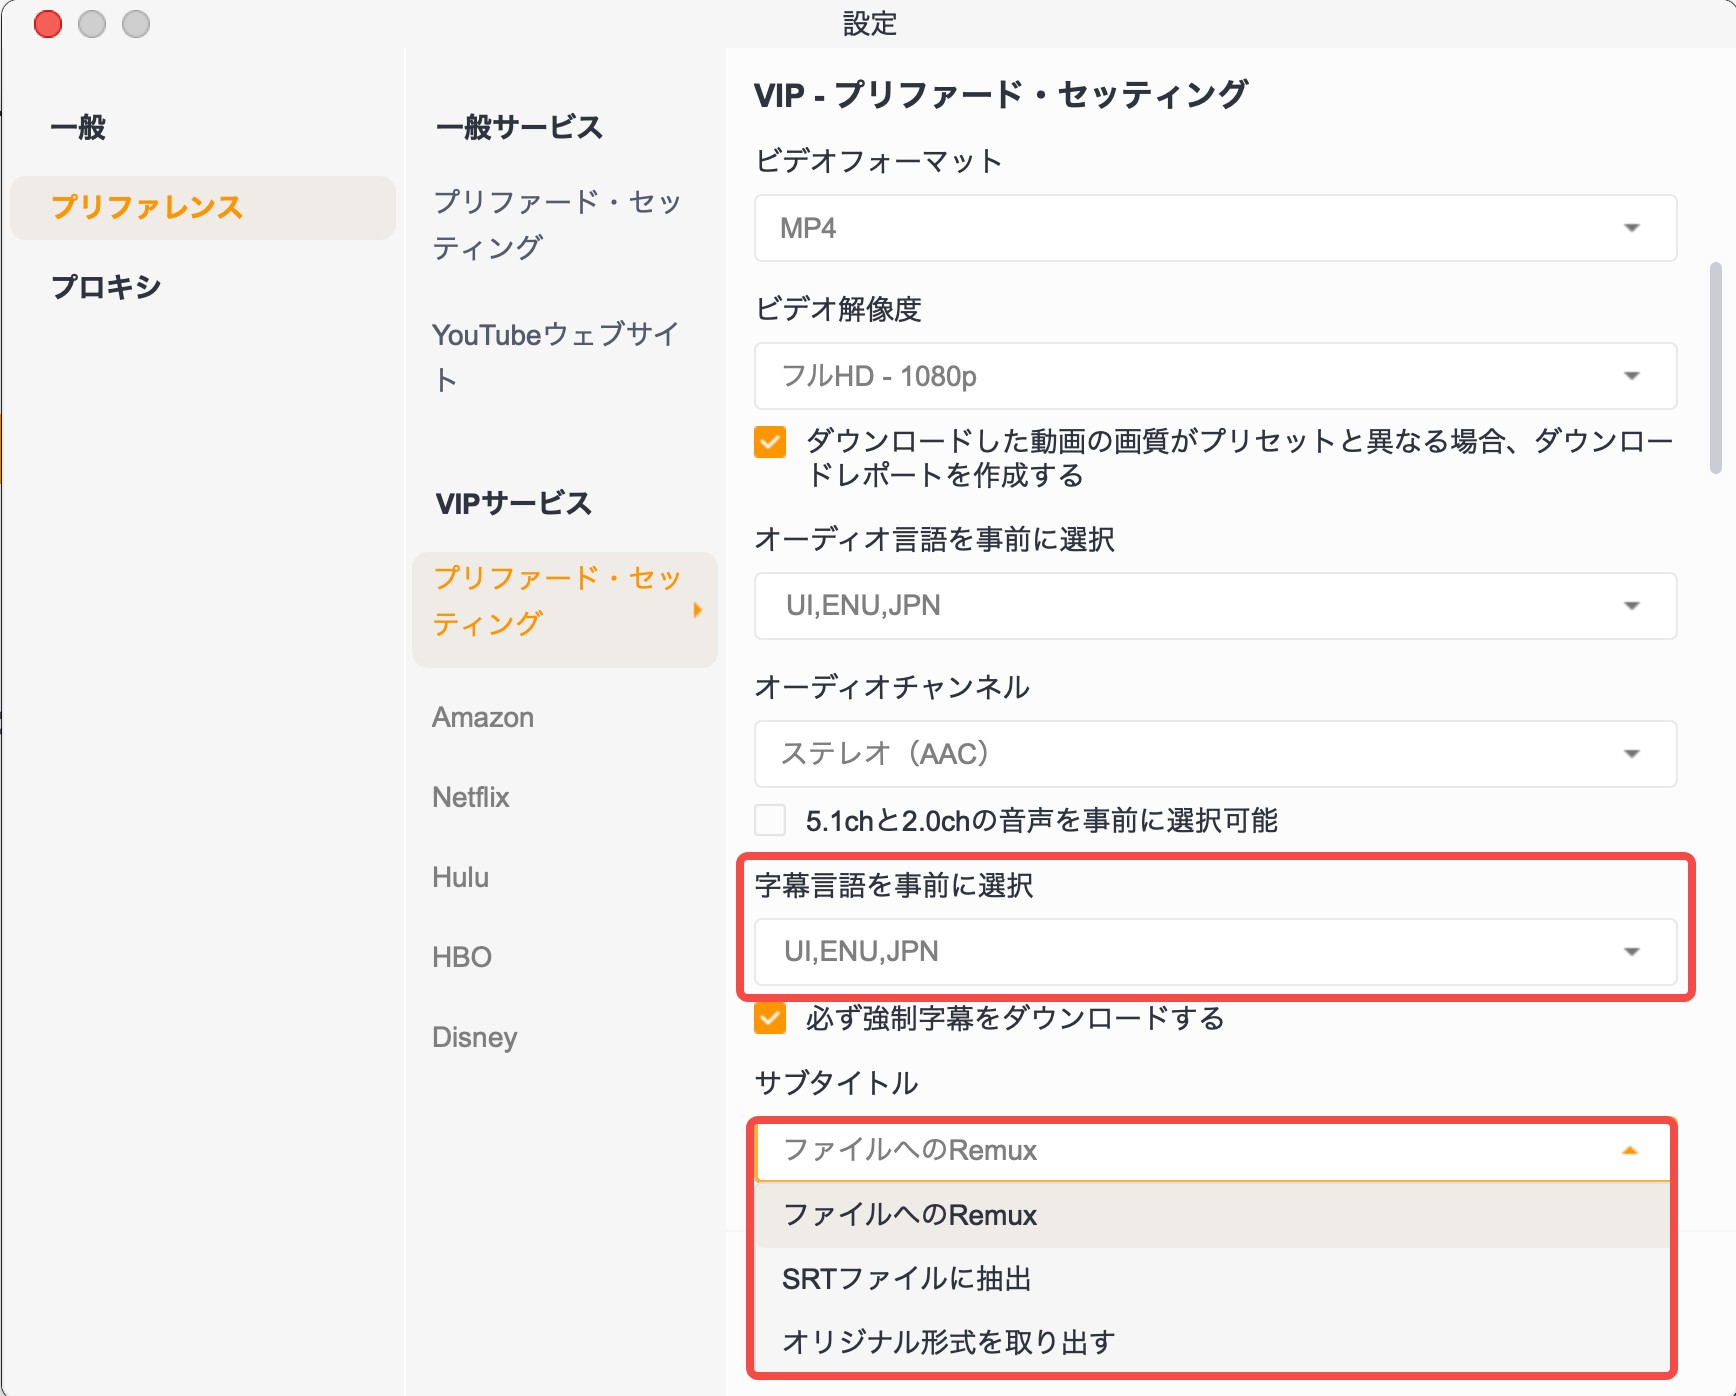Image resolution: width=1736 pixels, height=1396 pixels.
Task: Select プリファレンス in the left sidebar
Action: coord(203,207)
